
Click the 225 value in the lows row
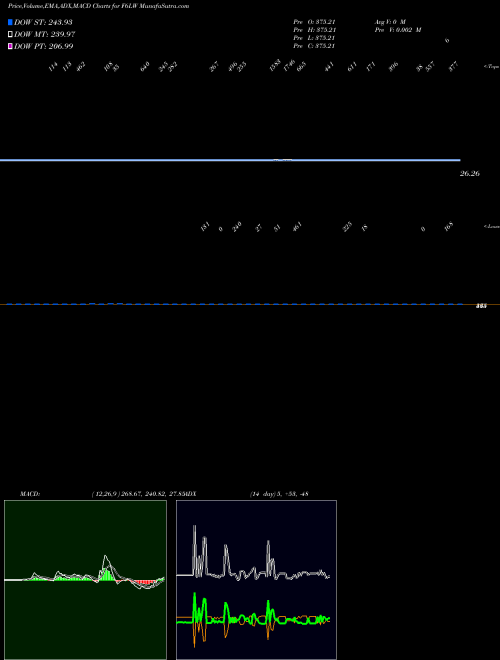(347, 227)
